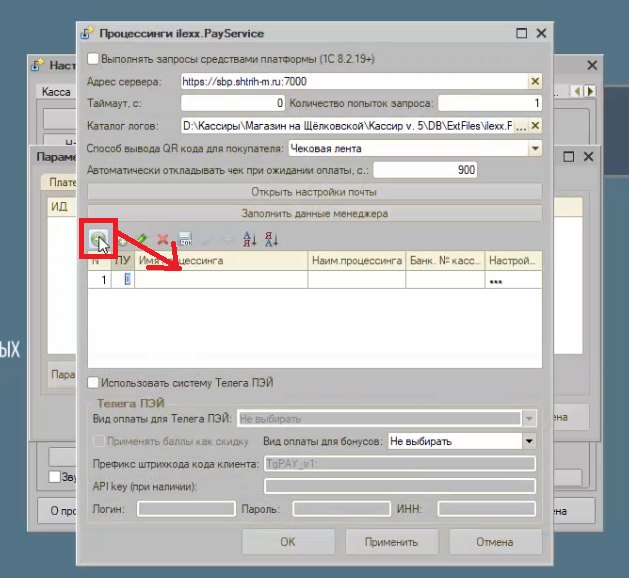Close background Настройки window
This screenshot has width=629, height=578.
coord(592,65)
